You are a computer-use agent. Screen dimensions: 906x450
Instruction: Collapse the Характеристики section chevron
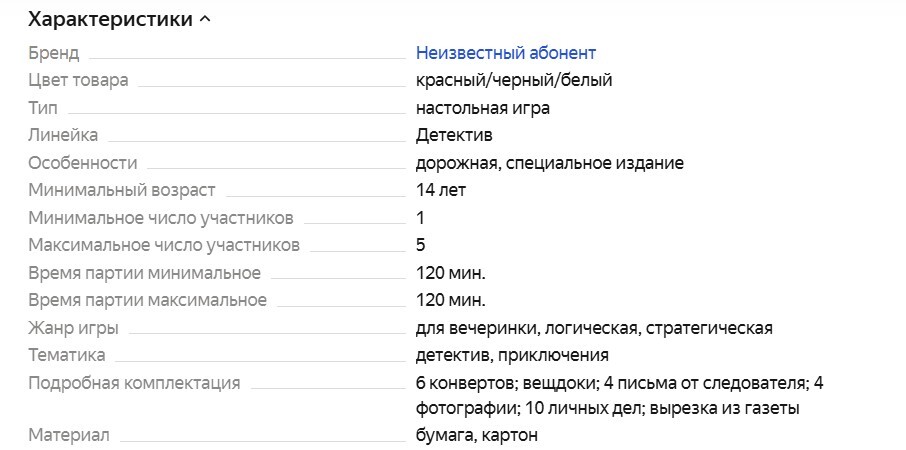tap(205, 19)
